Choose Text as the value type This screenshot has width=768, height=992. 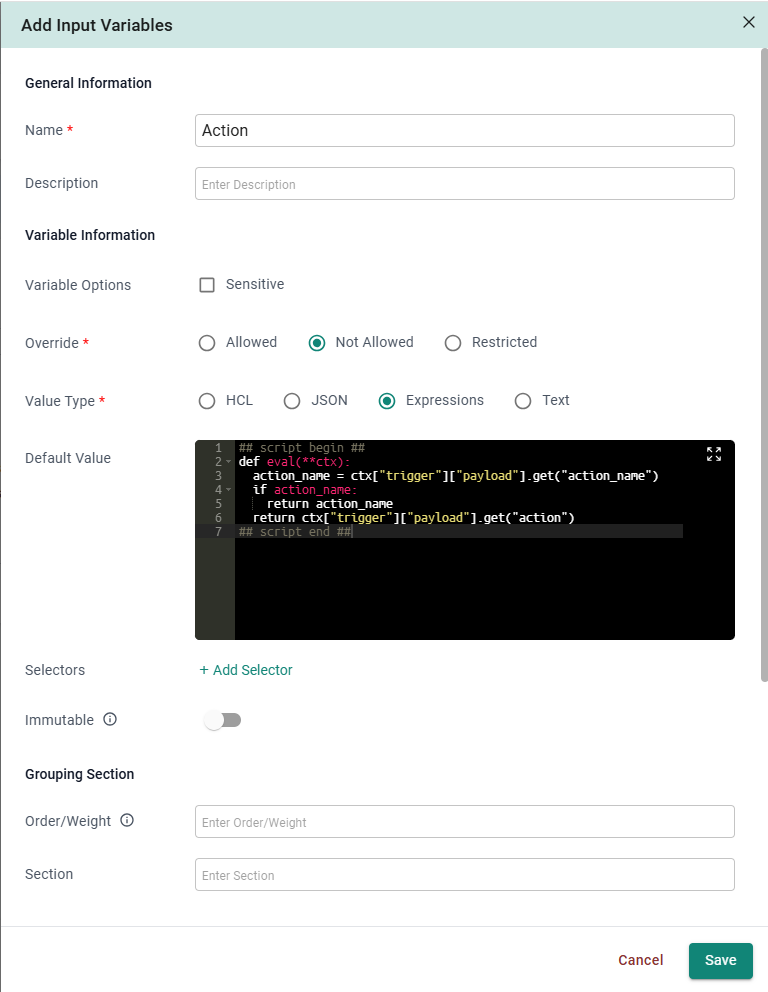523,401
